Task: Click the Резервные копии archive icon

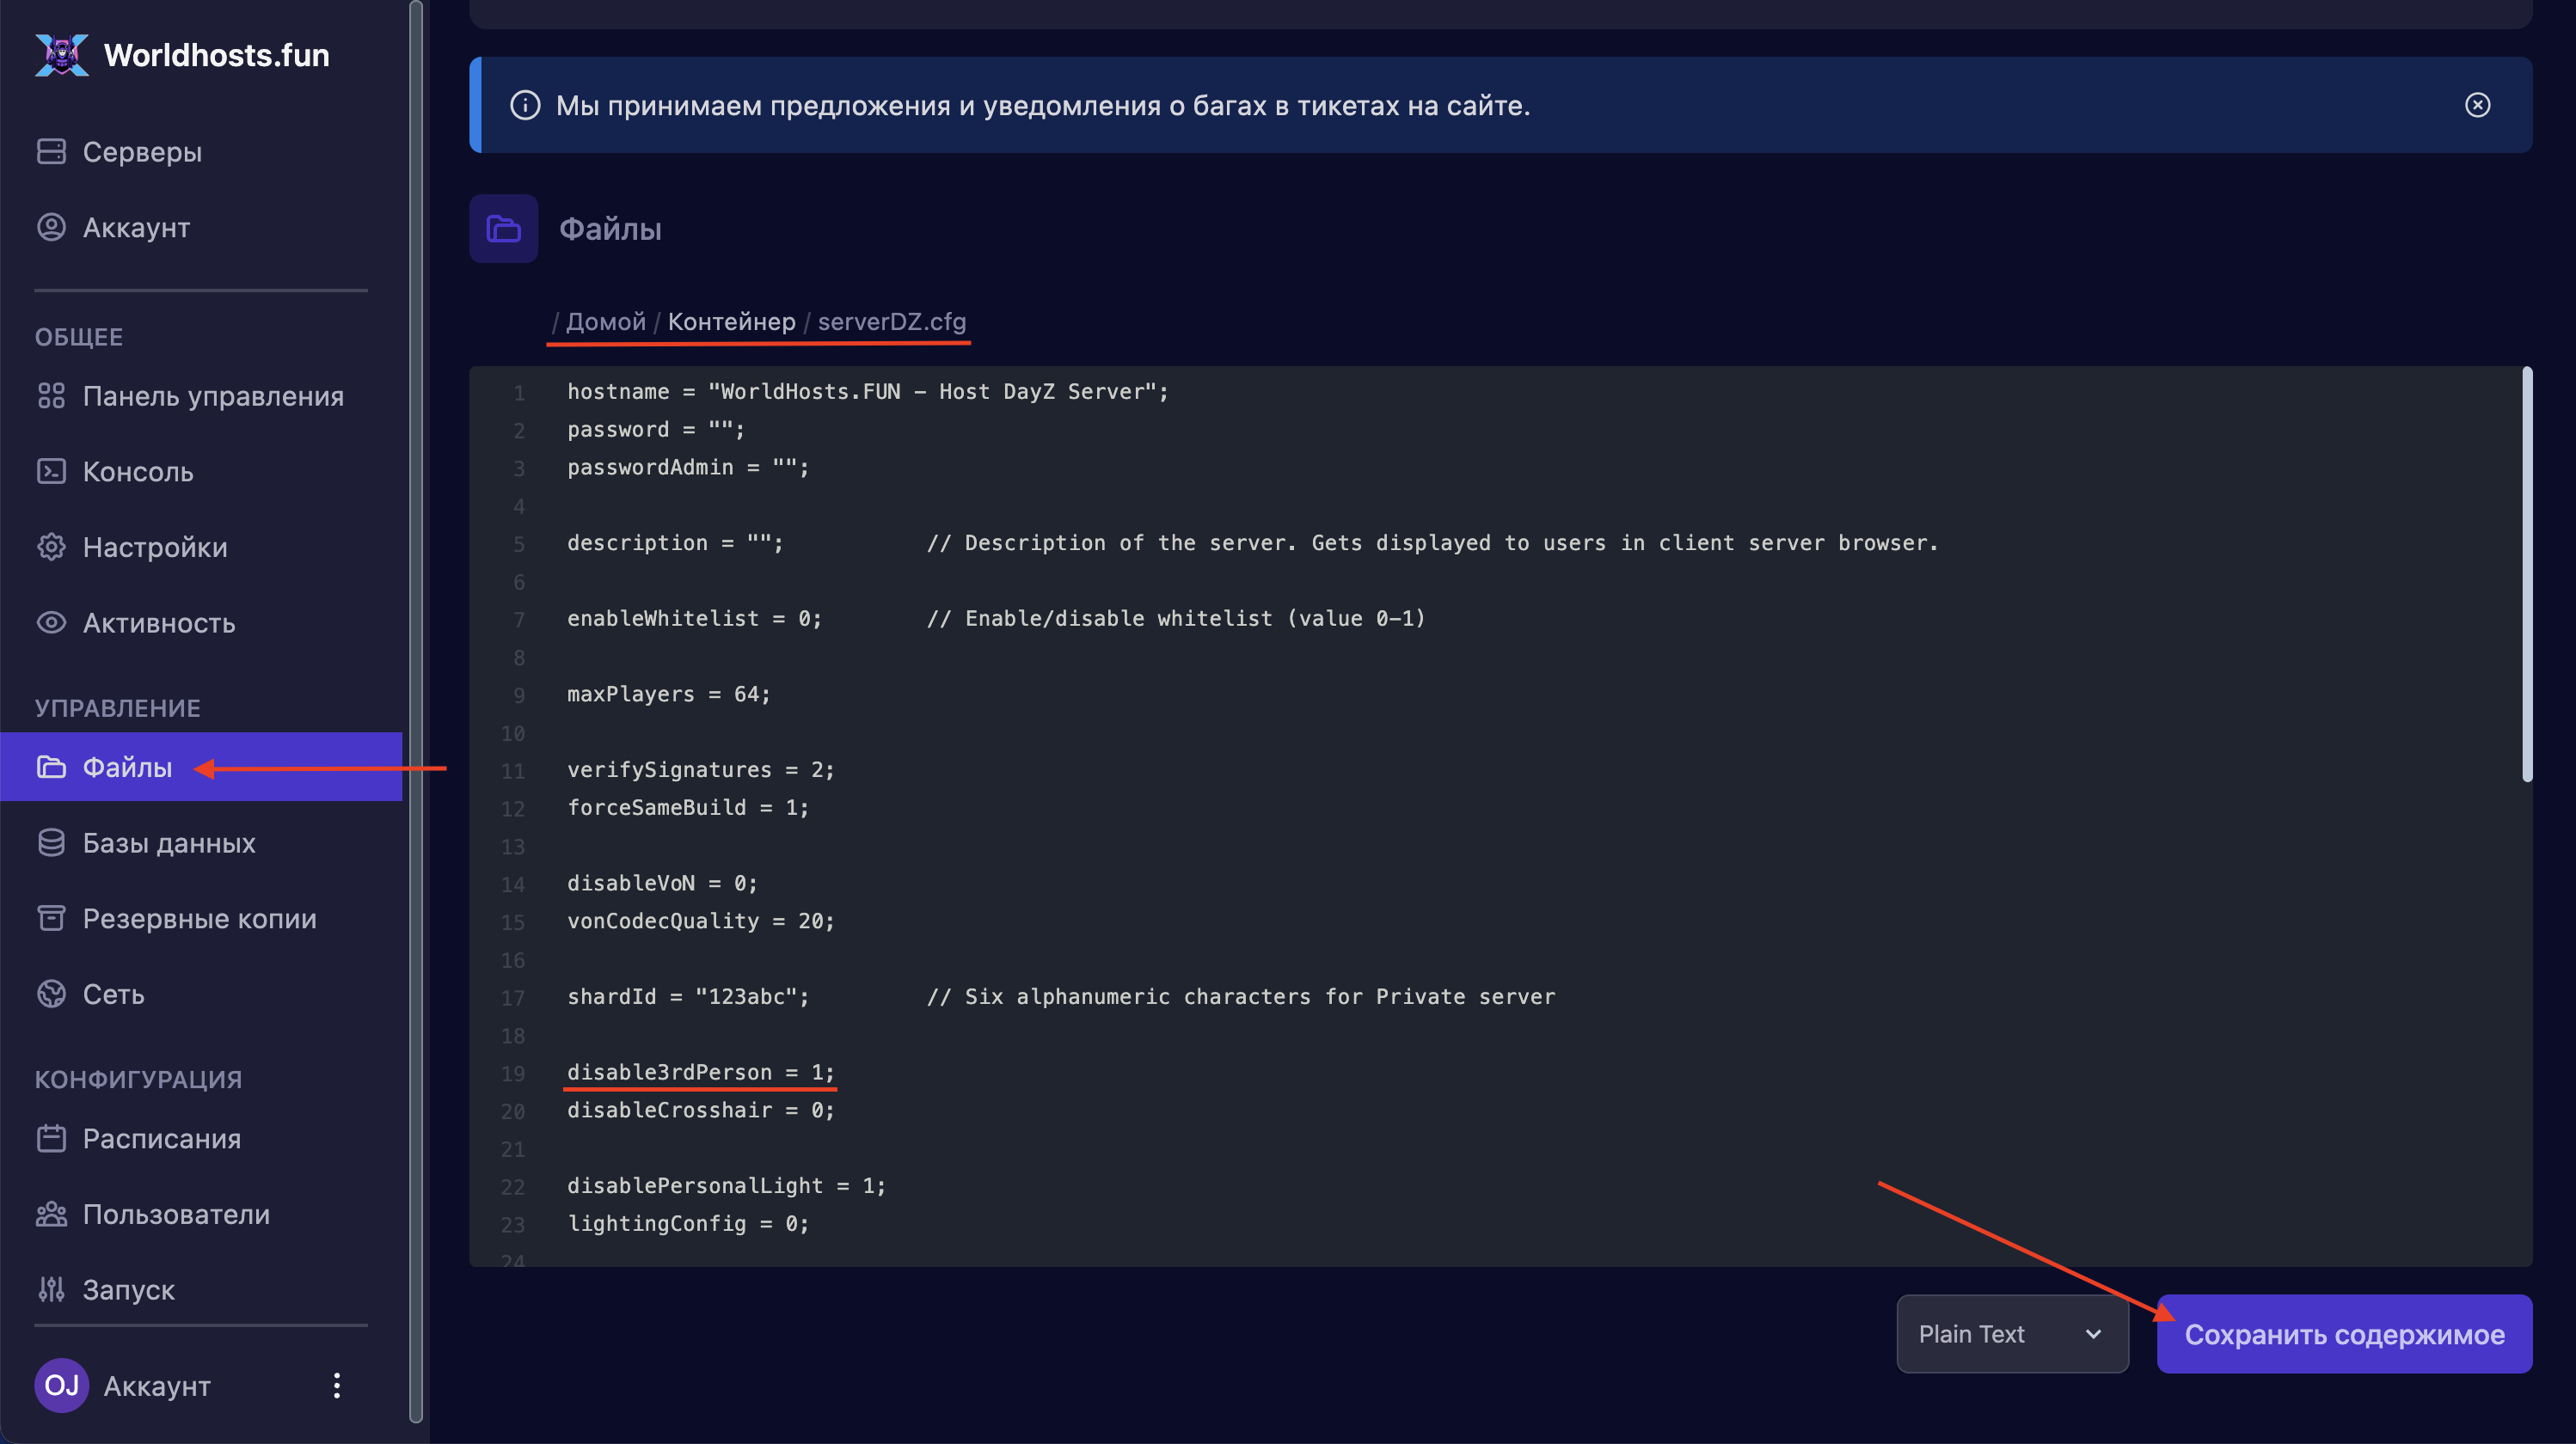Action: click(51, 918)
